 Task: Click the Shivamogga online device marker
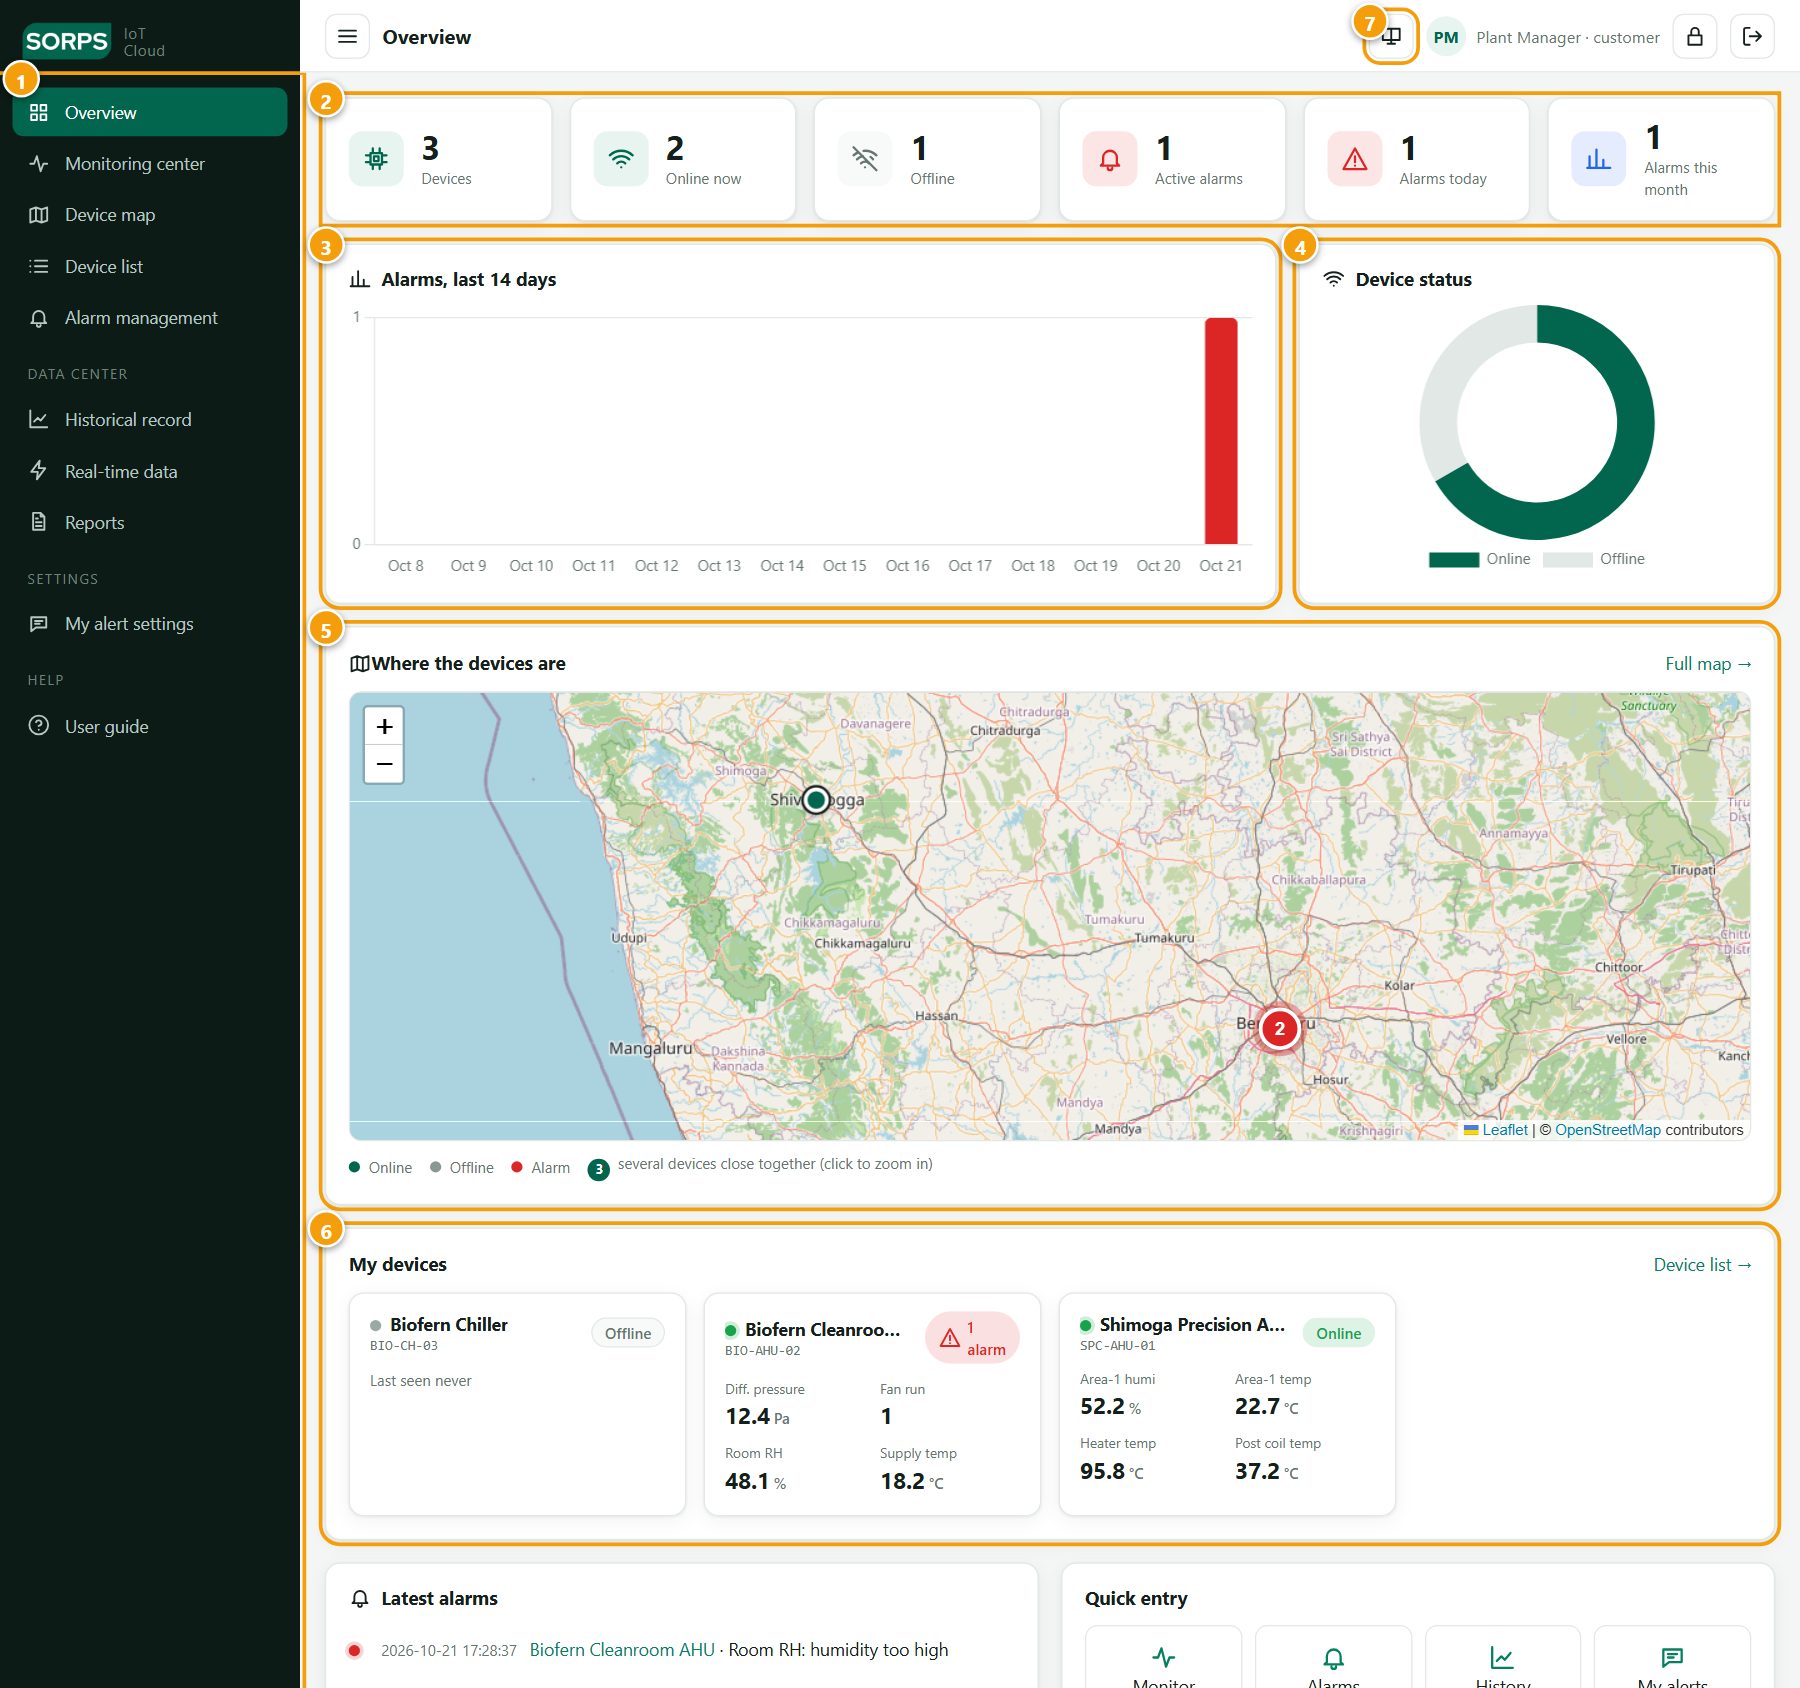point(816,800)
